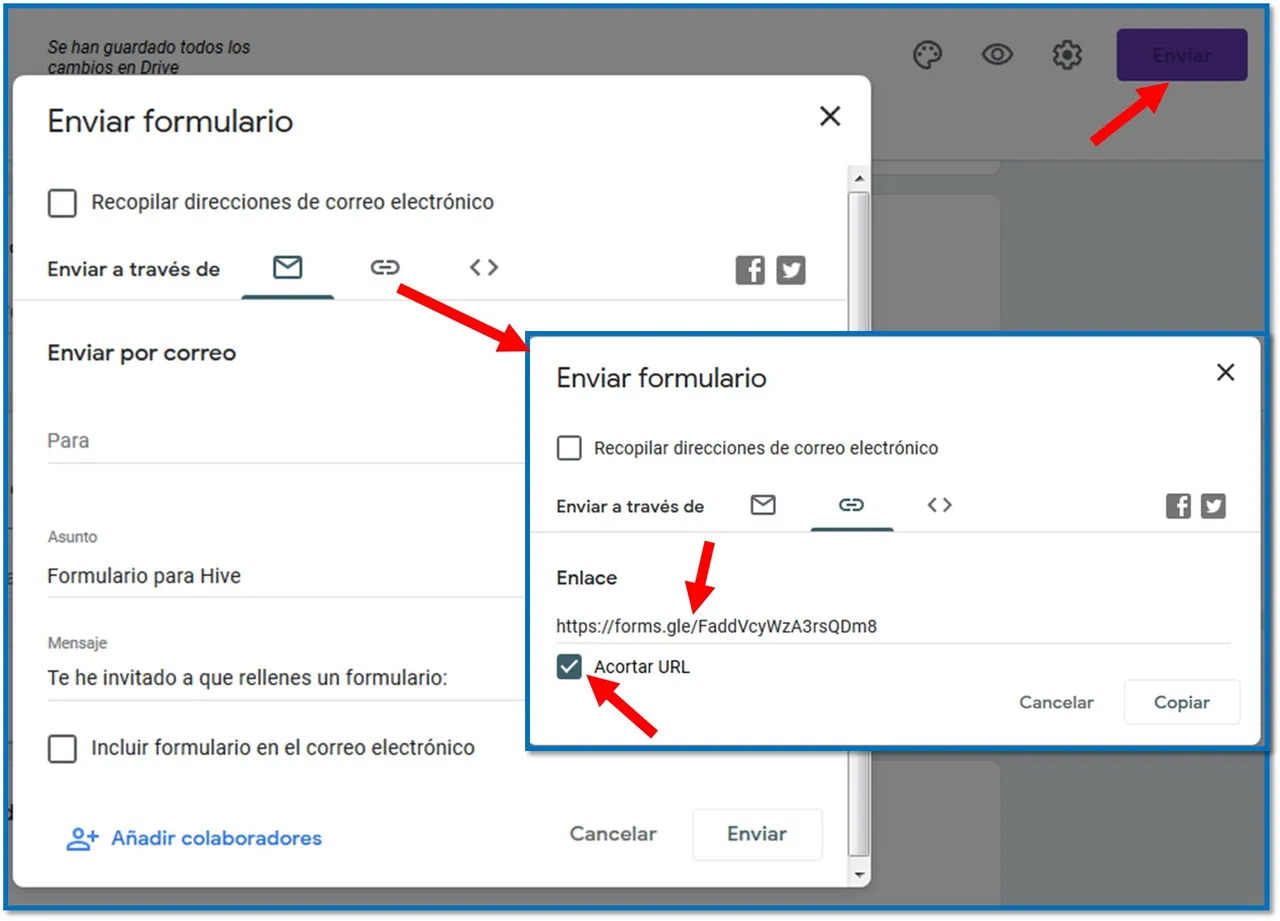The image size is (1280, 921).
Task: Select the email tab in large dialog
Action: click(x=288, y=268)
